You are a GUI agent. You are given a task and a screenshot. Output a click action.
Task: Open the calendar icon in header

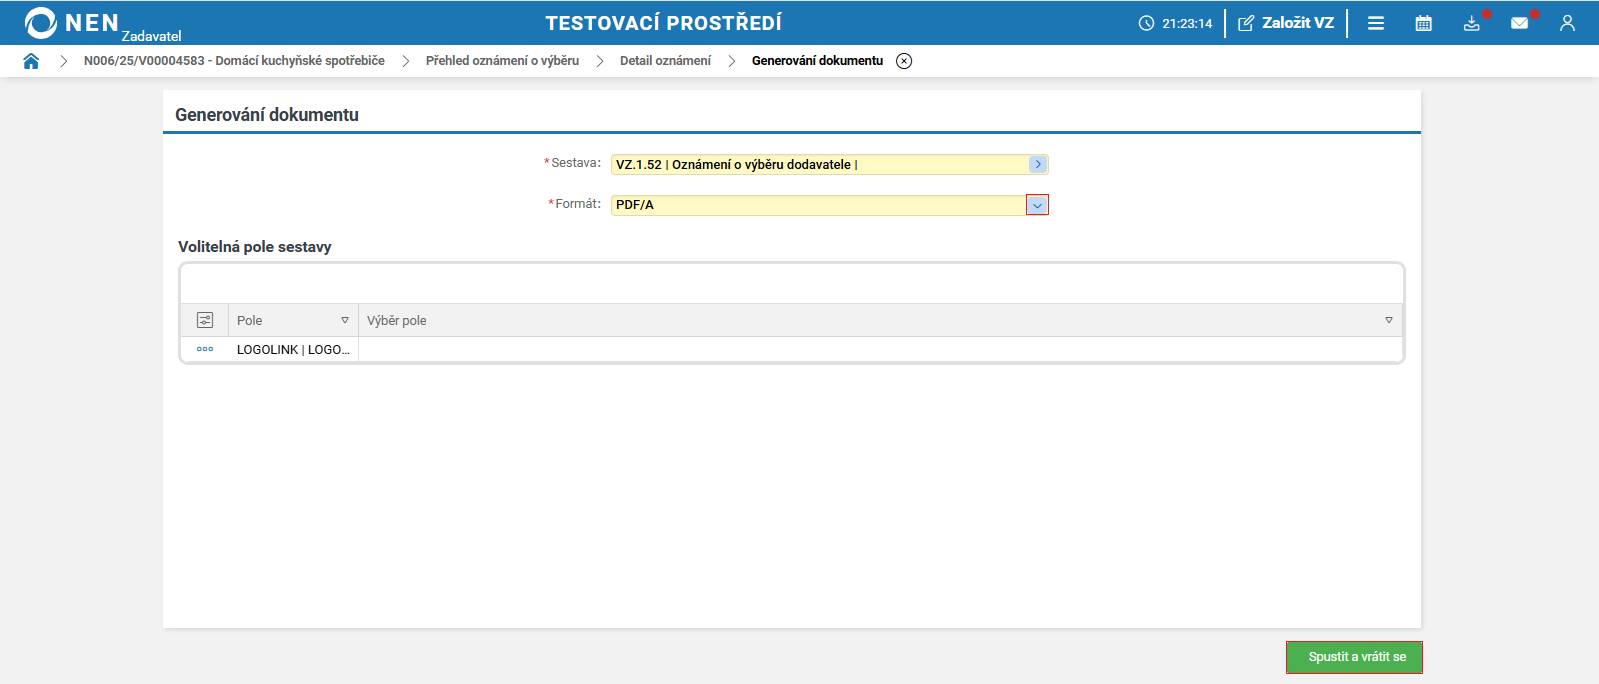coord(1424,23)
